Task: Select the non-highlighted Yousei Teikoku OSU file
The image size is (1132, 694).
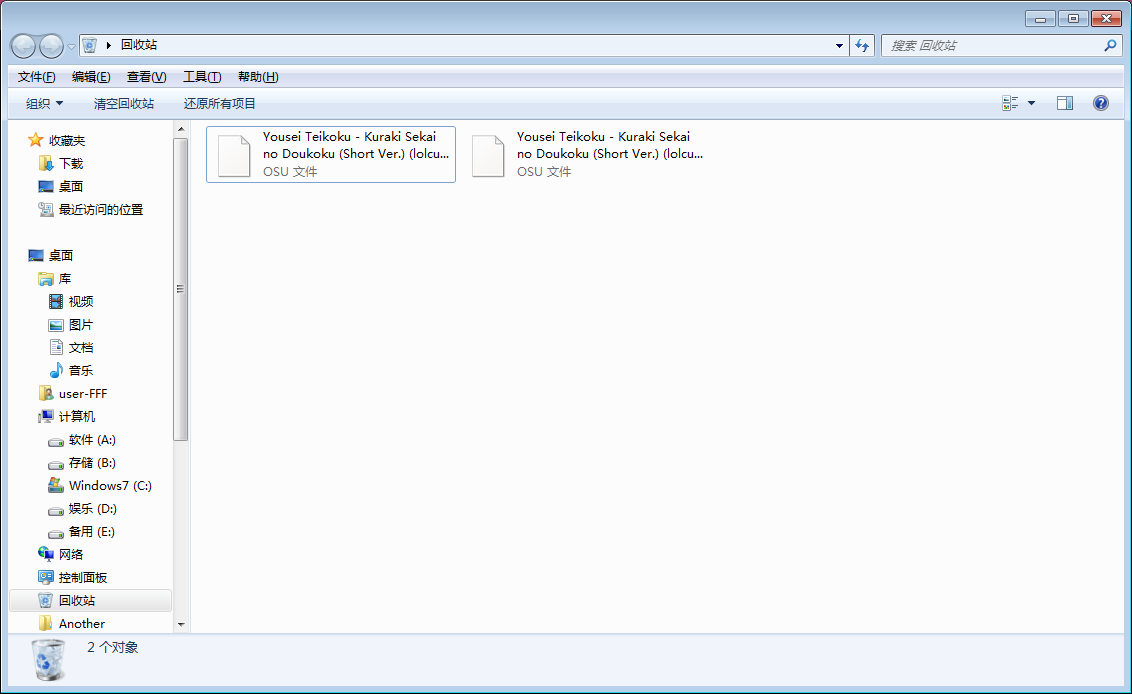Action: click(x=586, y=155)
